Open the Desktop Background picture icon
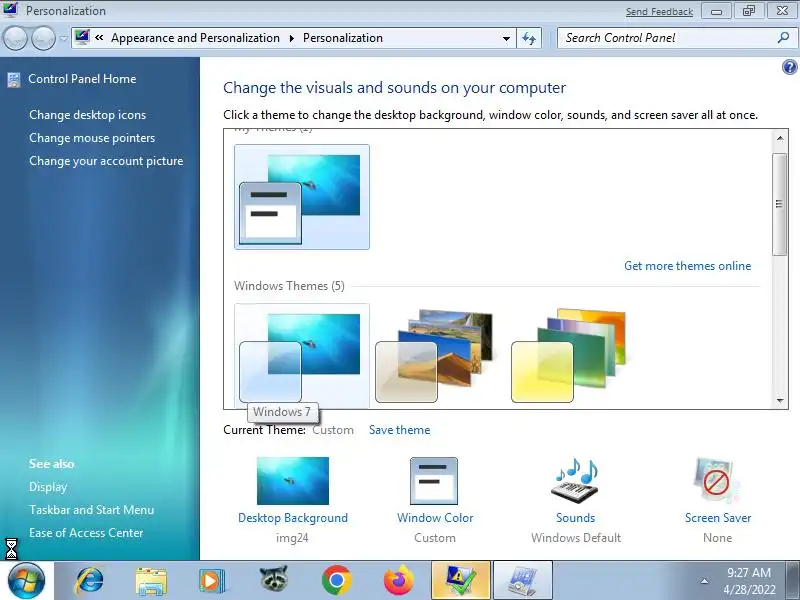 pyautogui.click(x=293, y=481)
